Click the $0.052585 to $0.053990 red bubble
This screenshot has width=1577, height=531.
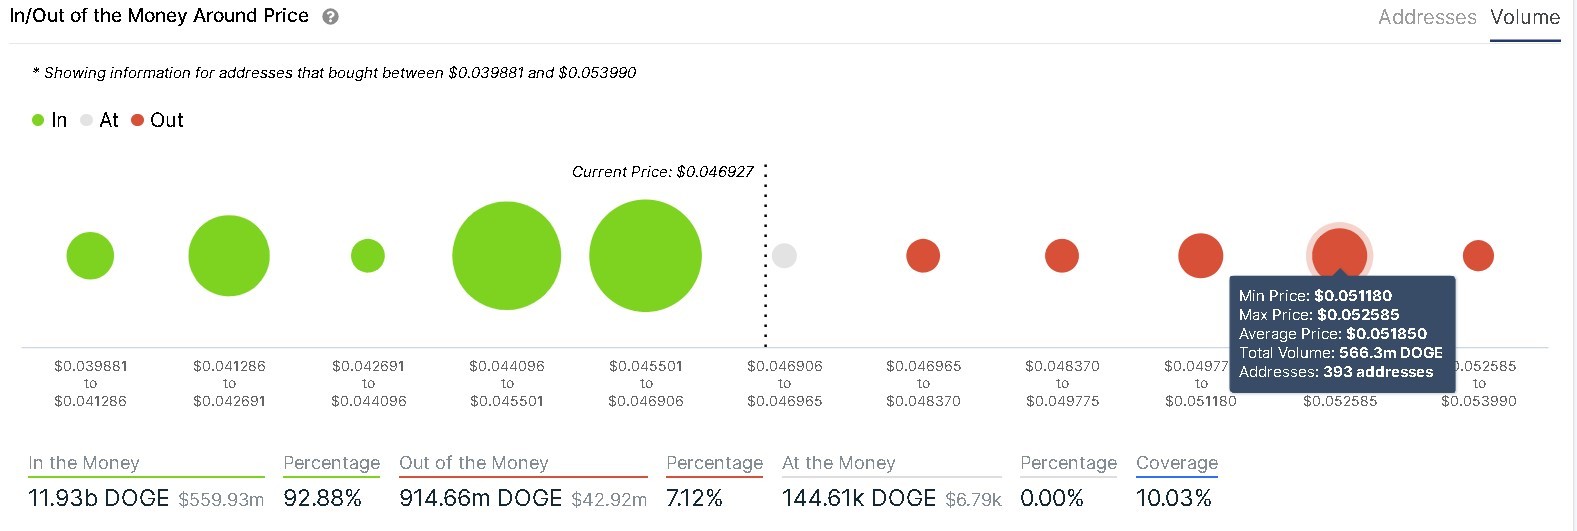[1478, 256]
